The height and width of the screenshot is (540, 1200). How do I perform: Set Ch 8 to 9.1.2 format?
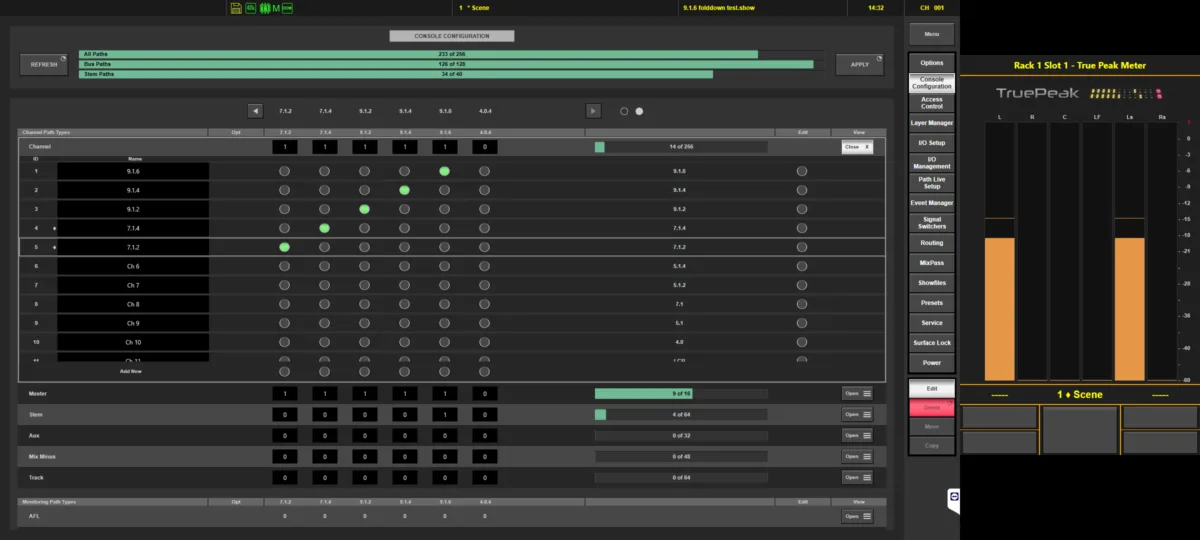[364, 304]
